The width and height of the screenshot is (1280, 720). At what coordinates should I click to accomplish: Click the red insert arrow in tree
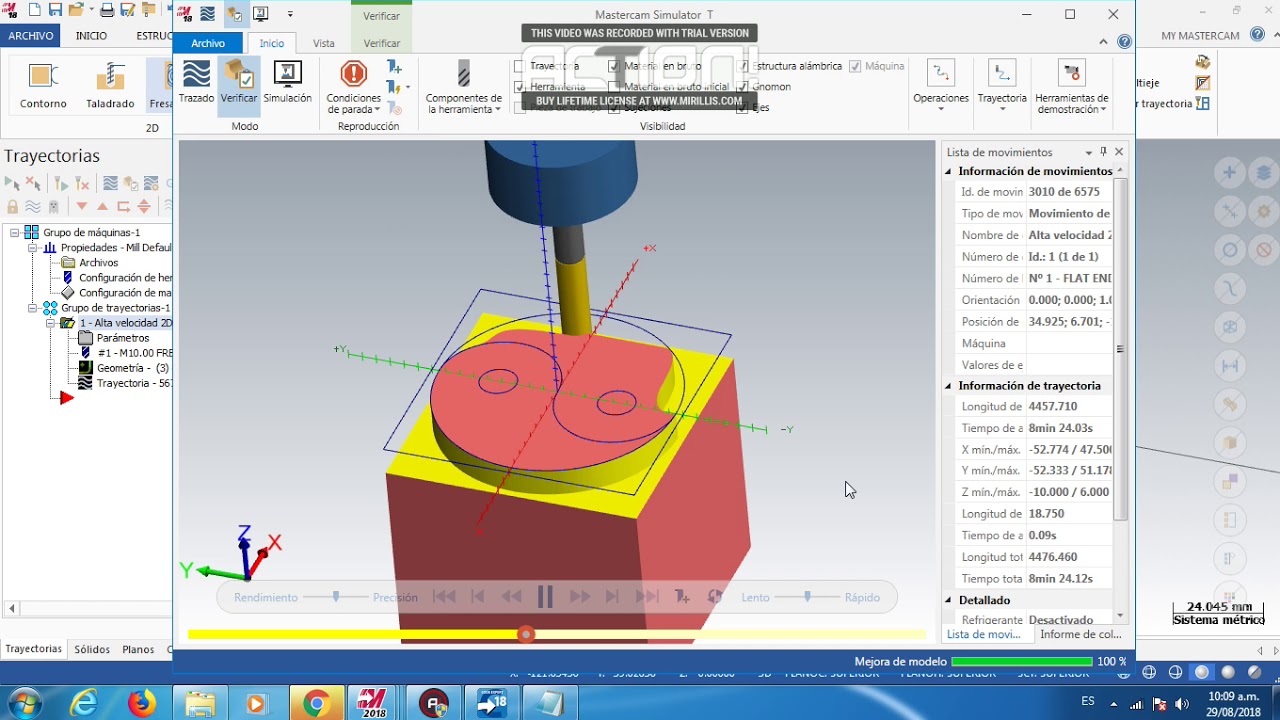[x=66, y=398]
